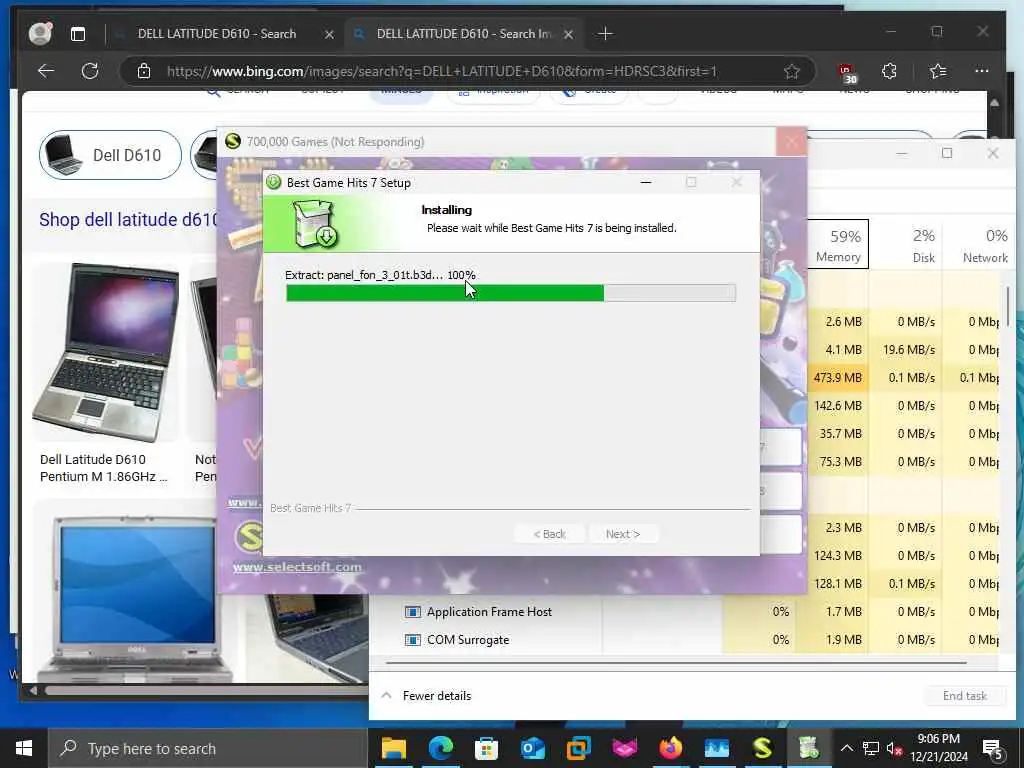
Task: Click the 'Next >' button in Setup
Action: (x=623, y=534)
